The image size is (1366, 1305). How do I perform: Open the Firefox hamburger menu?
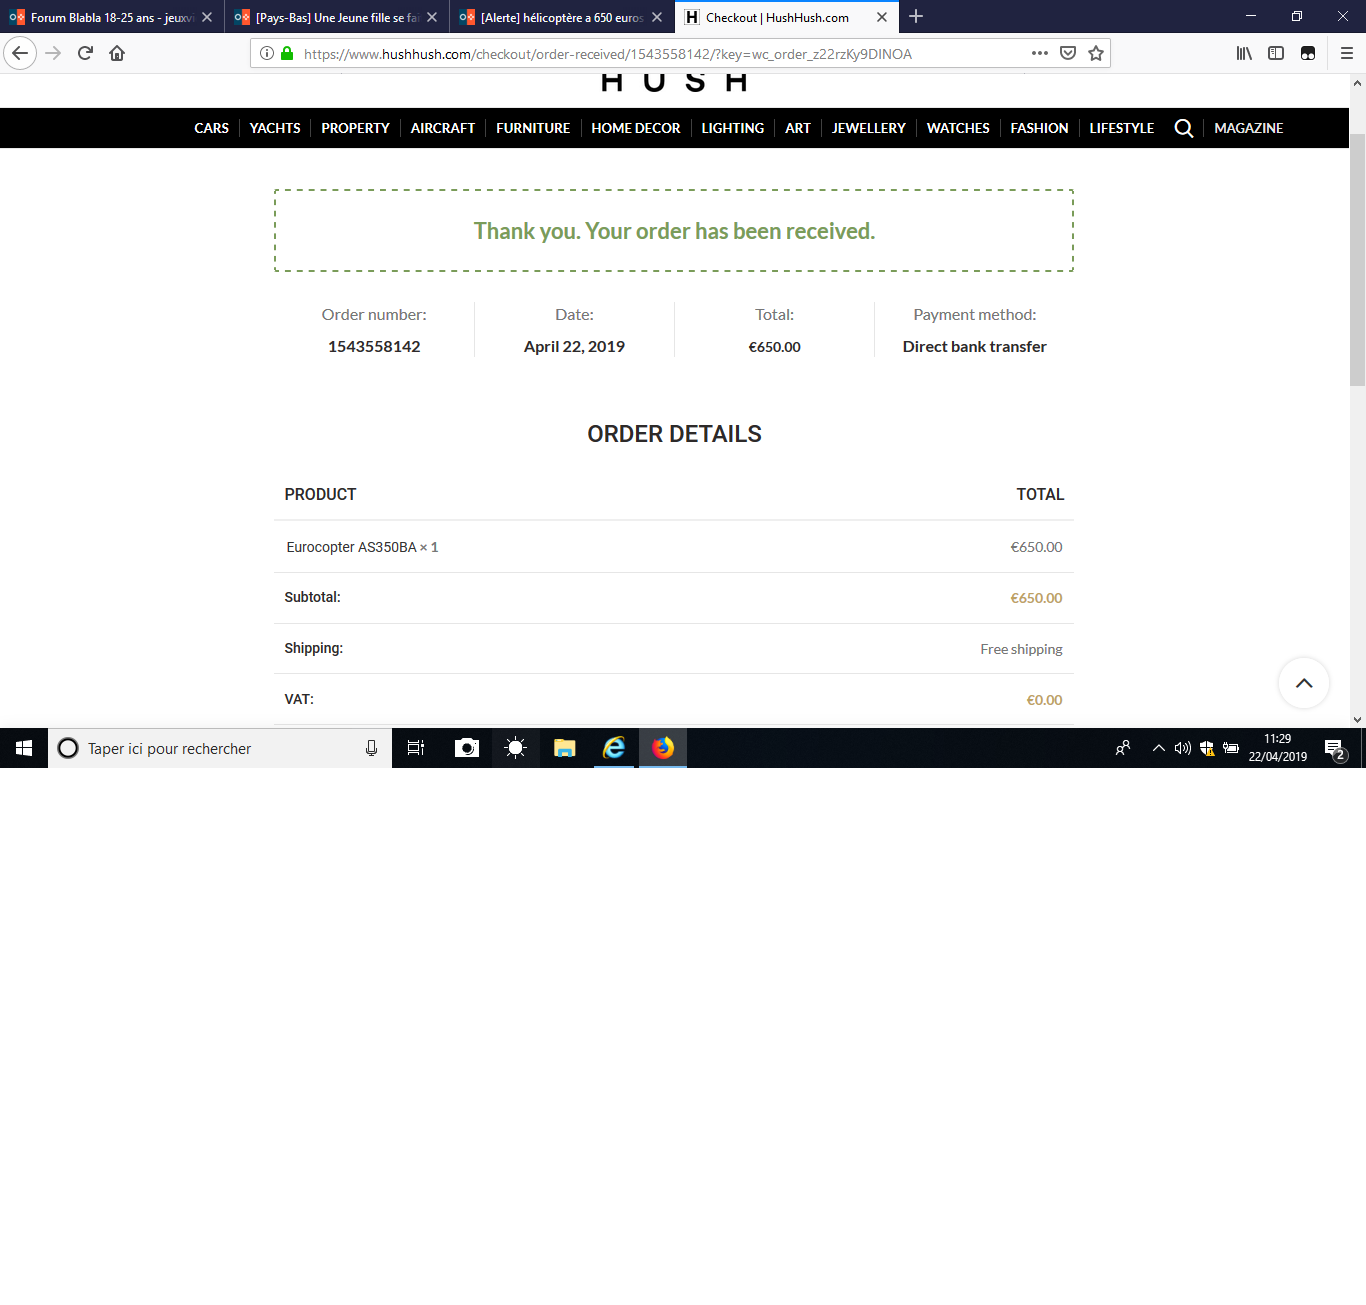click(x=1346, y=53)
